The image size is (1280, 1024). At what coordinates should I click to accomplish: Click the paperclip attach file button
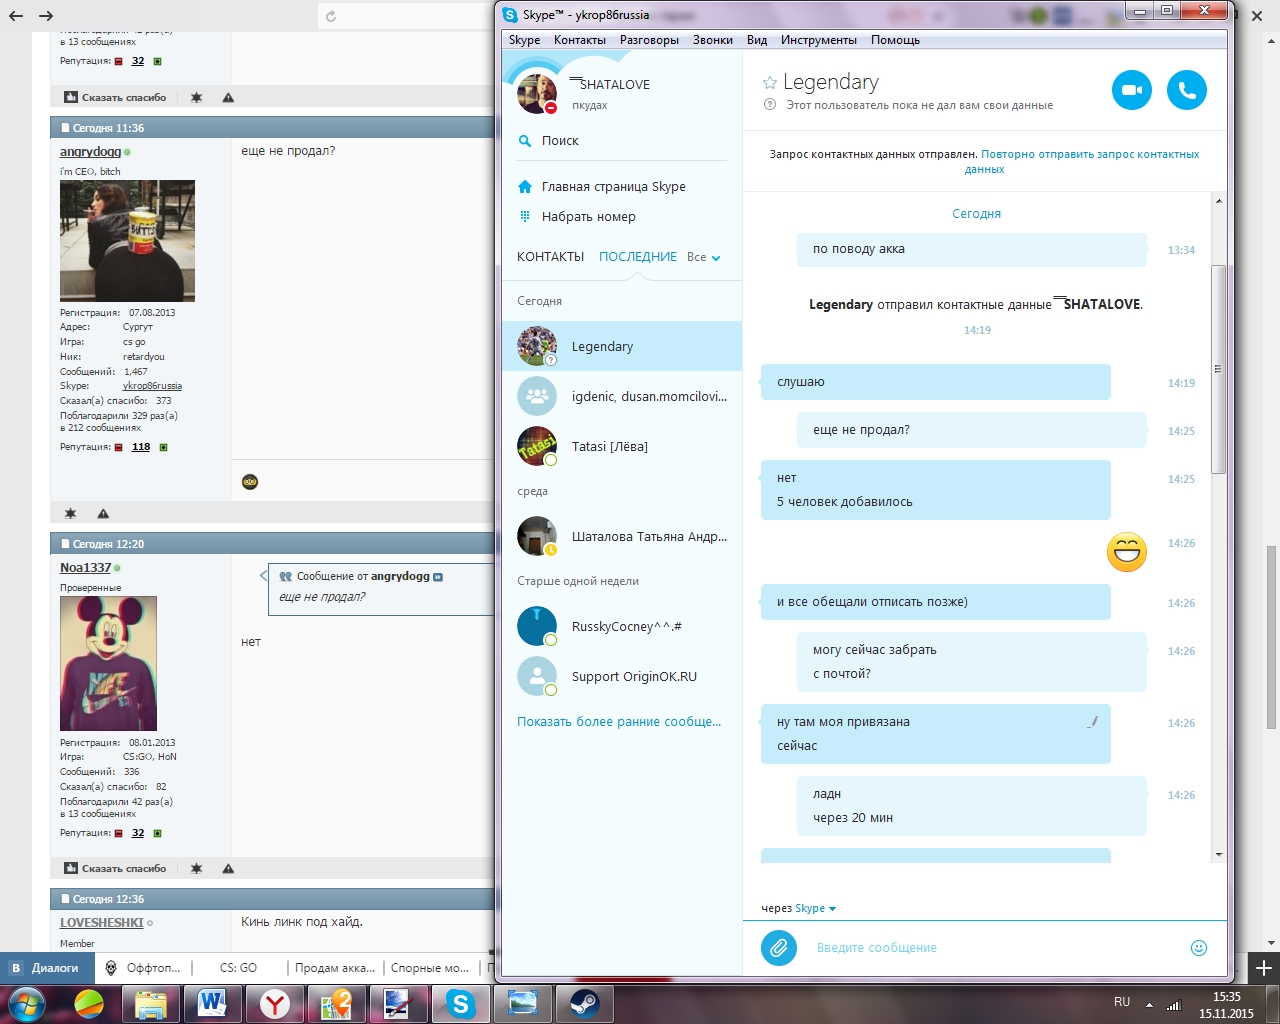coord(779,947)
